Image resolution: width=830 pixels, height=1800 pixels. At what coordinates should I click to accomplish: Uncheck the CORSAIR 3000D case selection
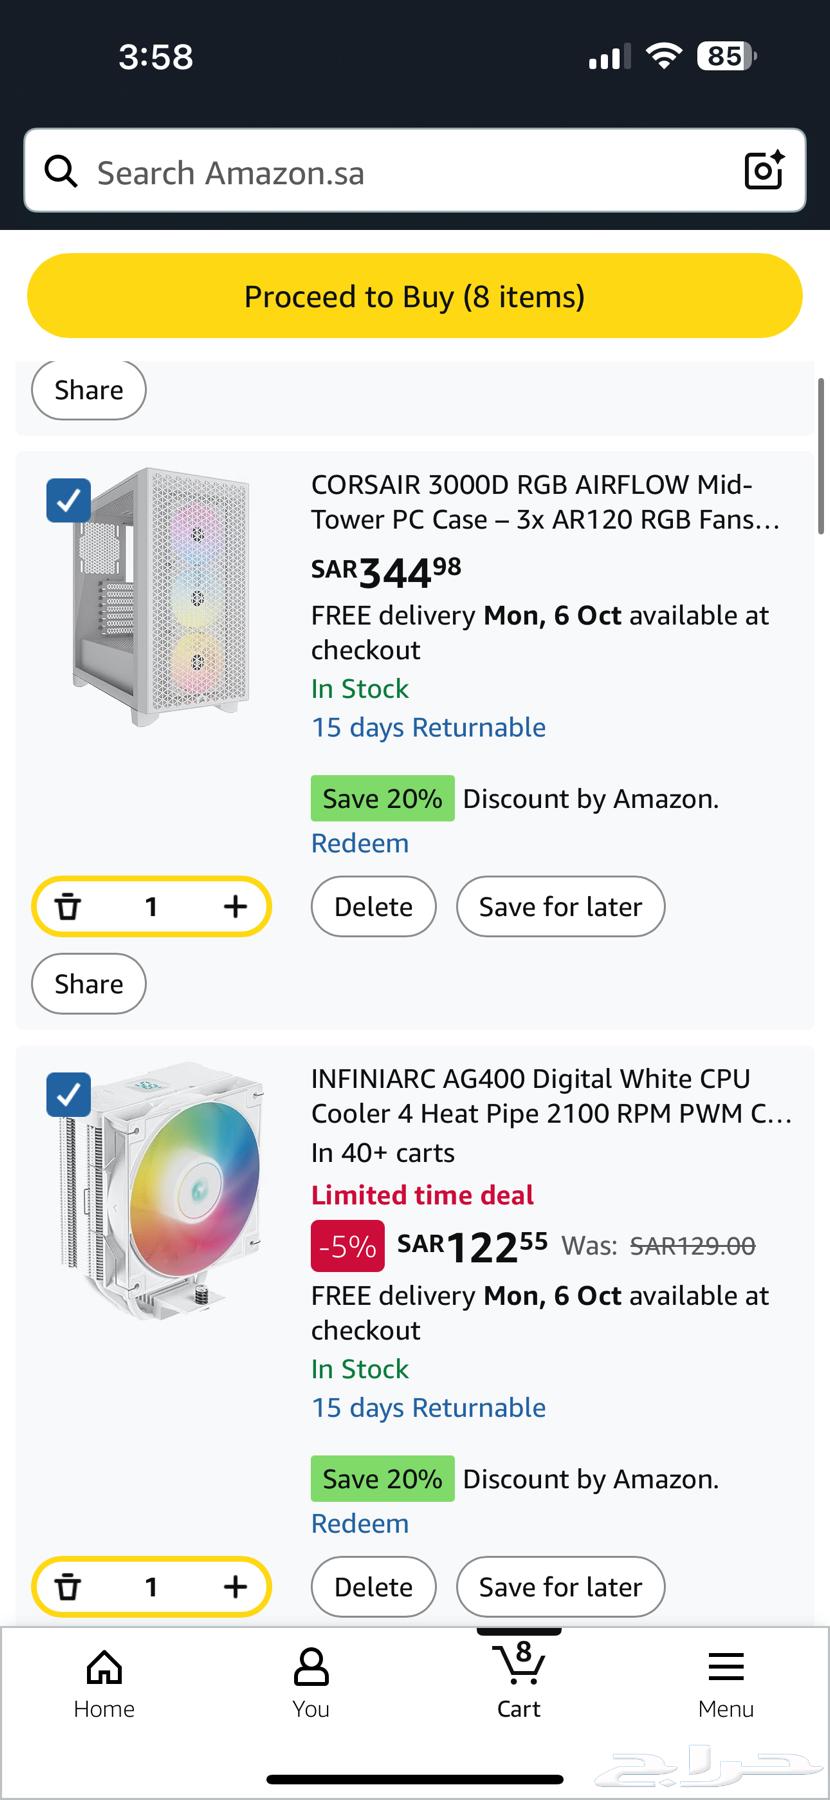click(x=68, y=500)
